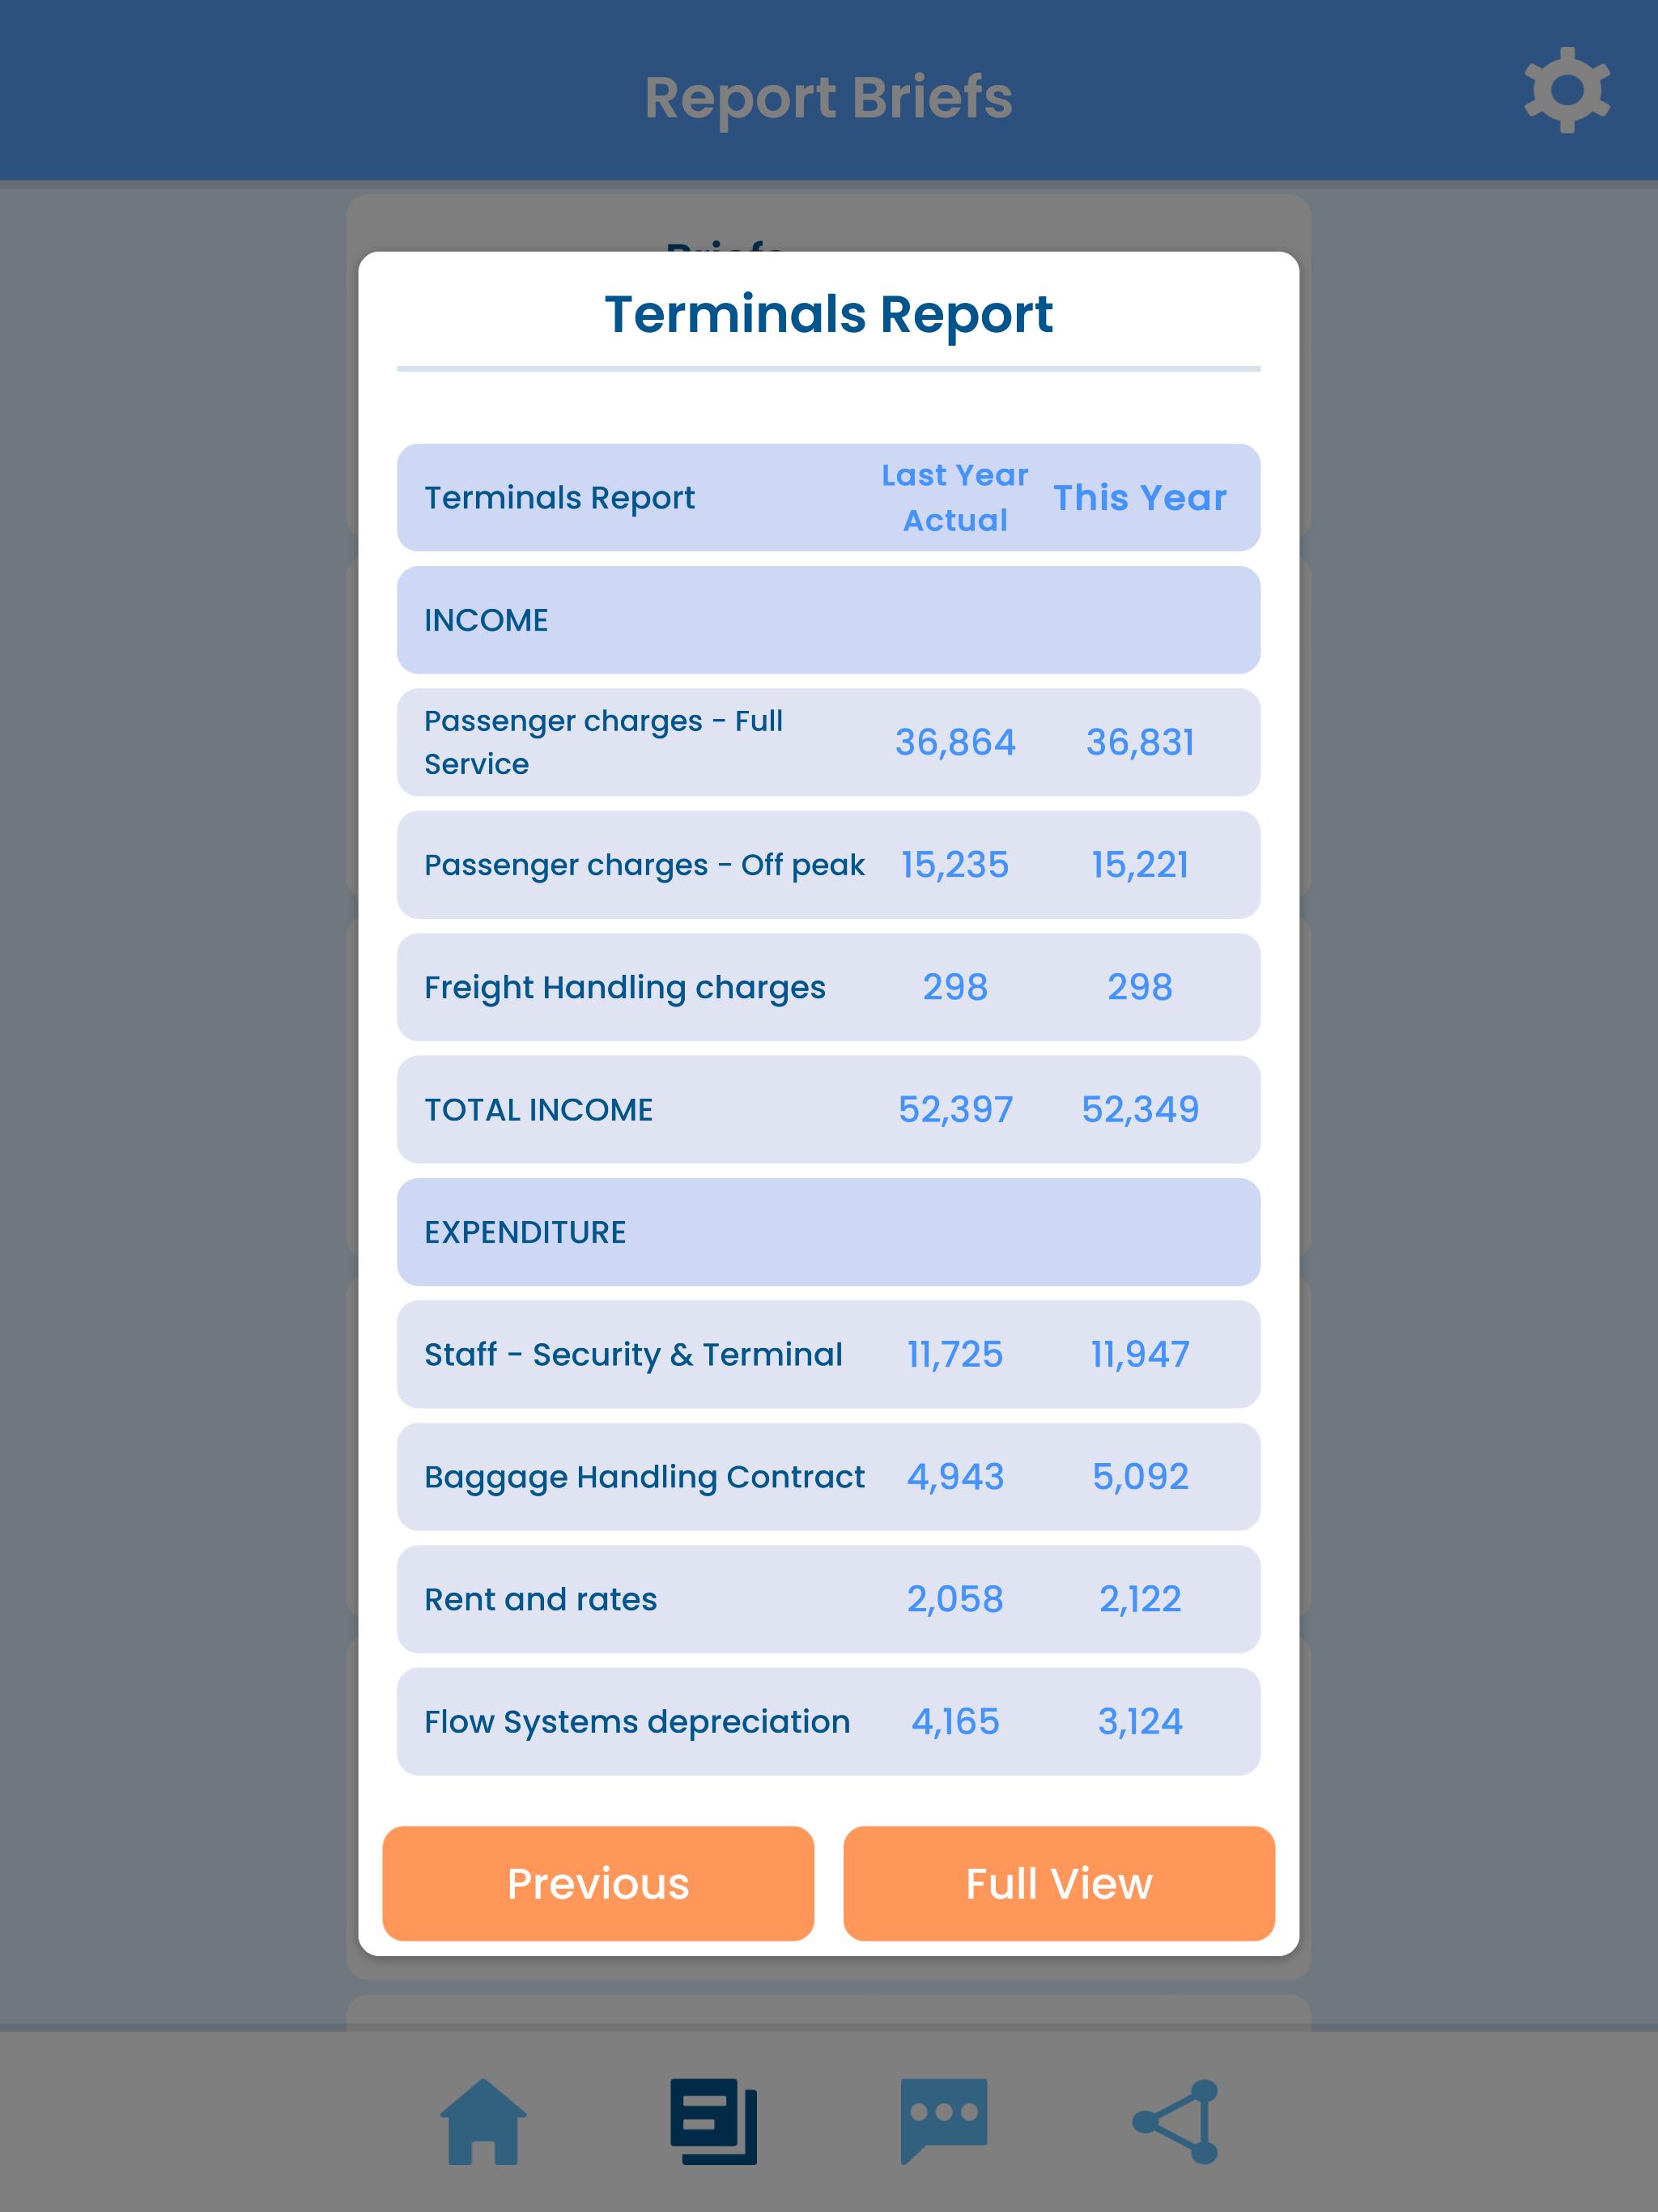Viewport: 1658px width, 2212px height.
Task: Tap the EXPENDITURE section header row
Action: (x=828, y=1232)
